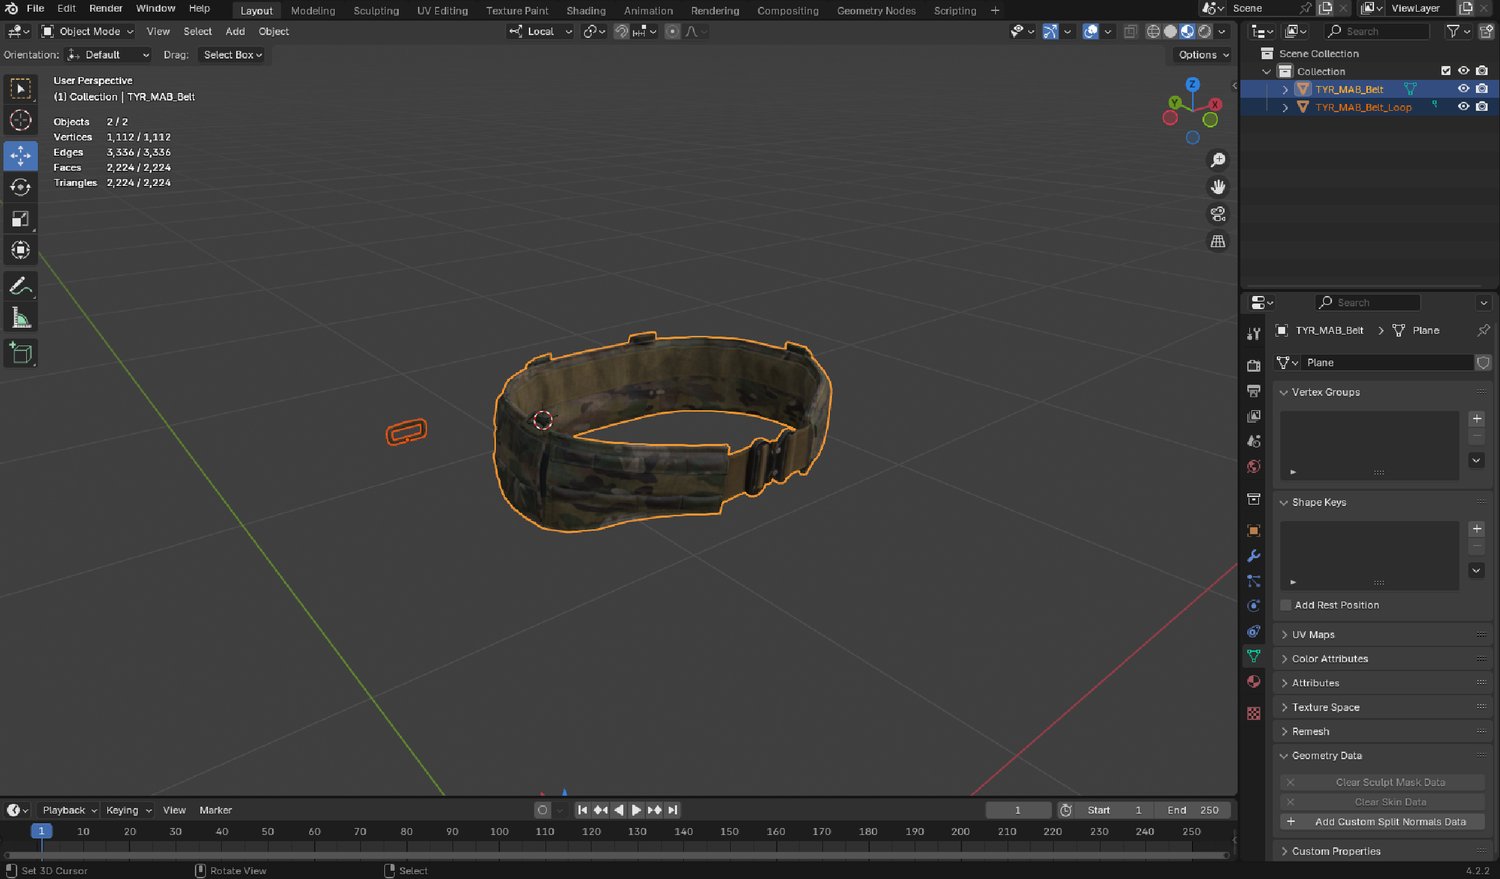Activate the Scale tool

point(20,219)
